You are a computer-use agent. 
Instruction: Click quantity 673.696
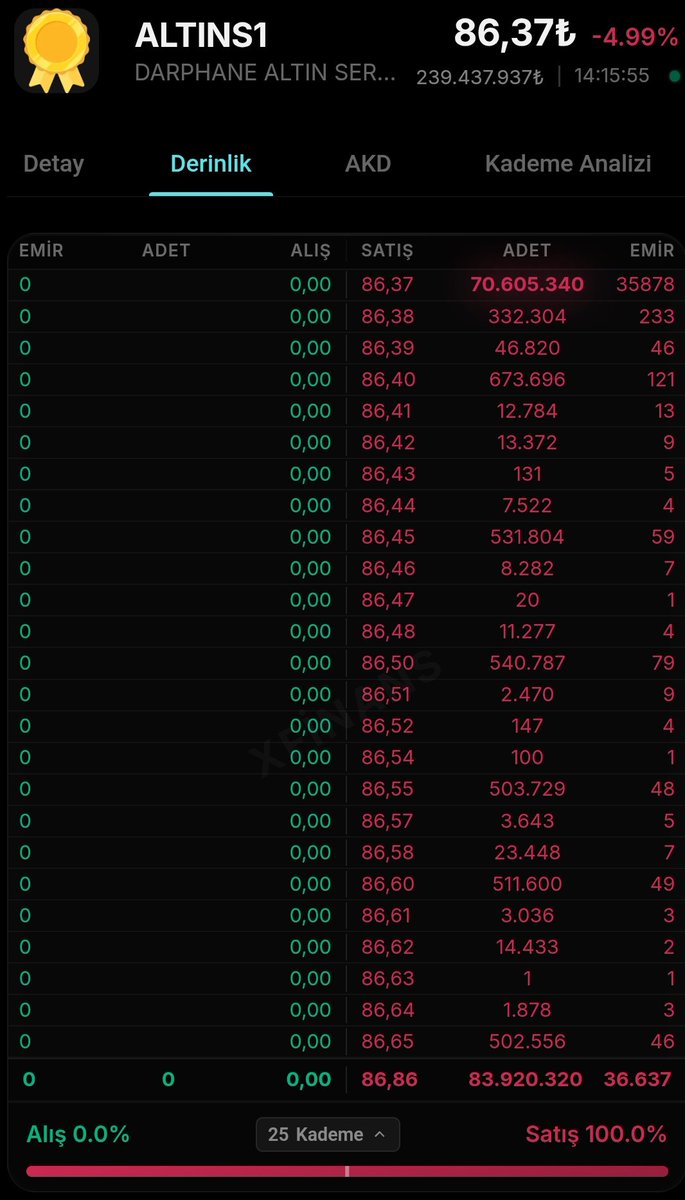pyautogui.click(x=527, y=380)
